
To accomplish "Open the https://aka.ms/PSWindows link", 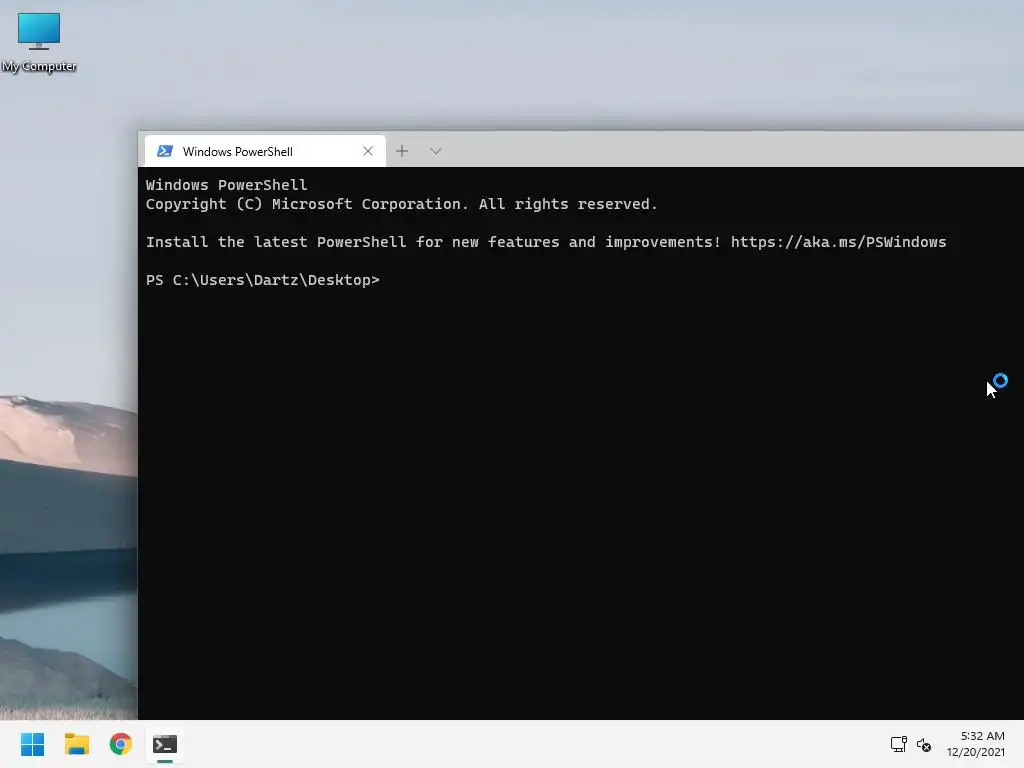I will tap(838, 242).
